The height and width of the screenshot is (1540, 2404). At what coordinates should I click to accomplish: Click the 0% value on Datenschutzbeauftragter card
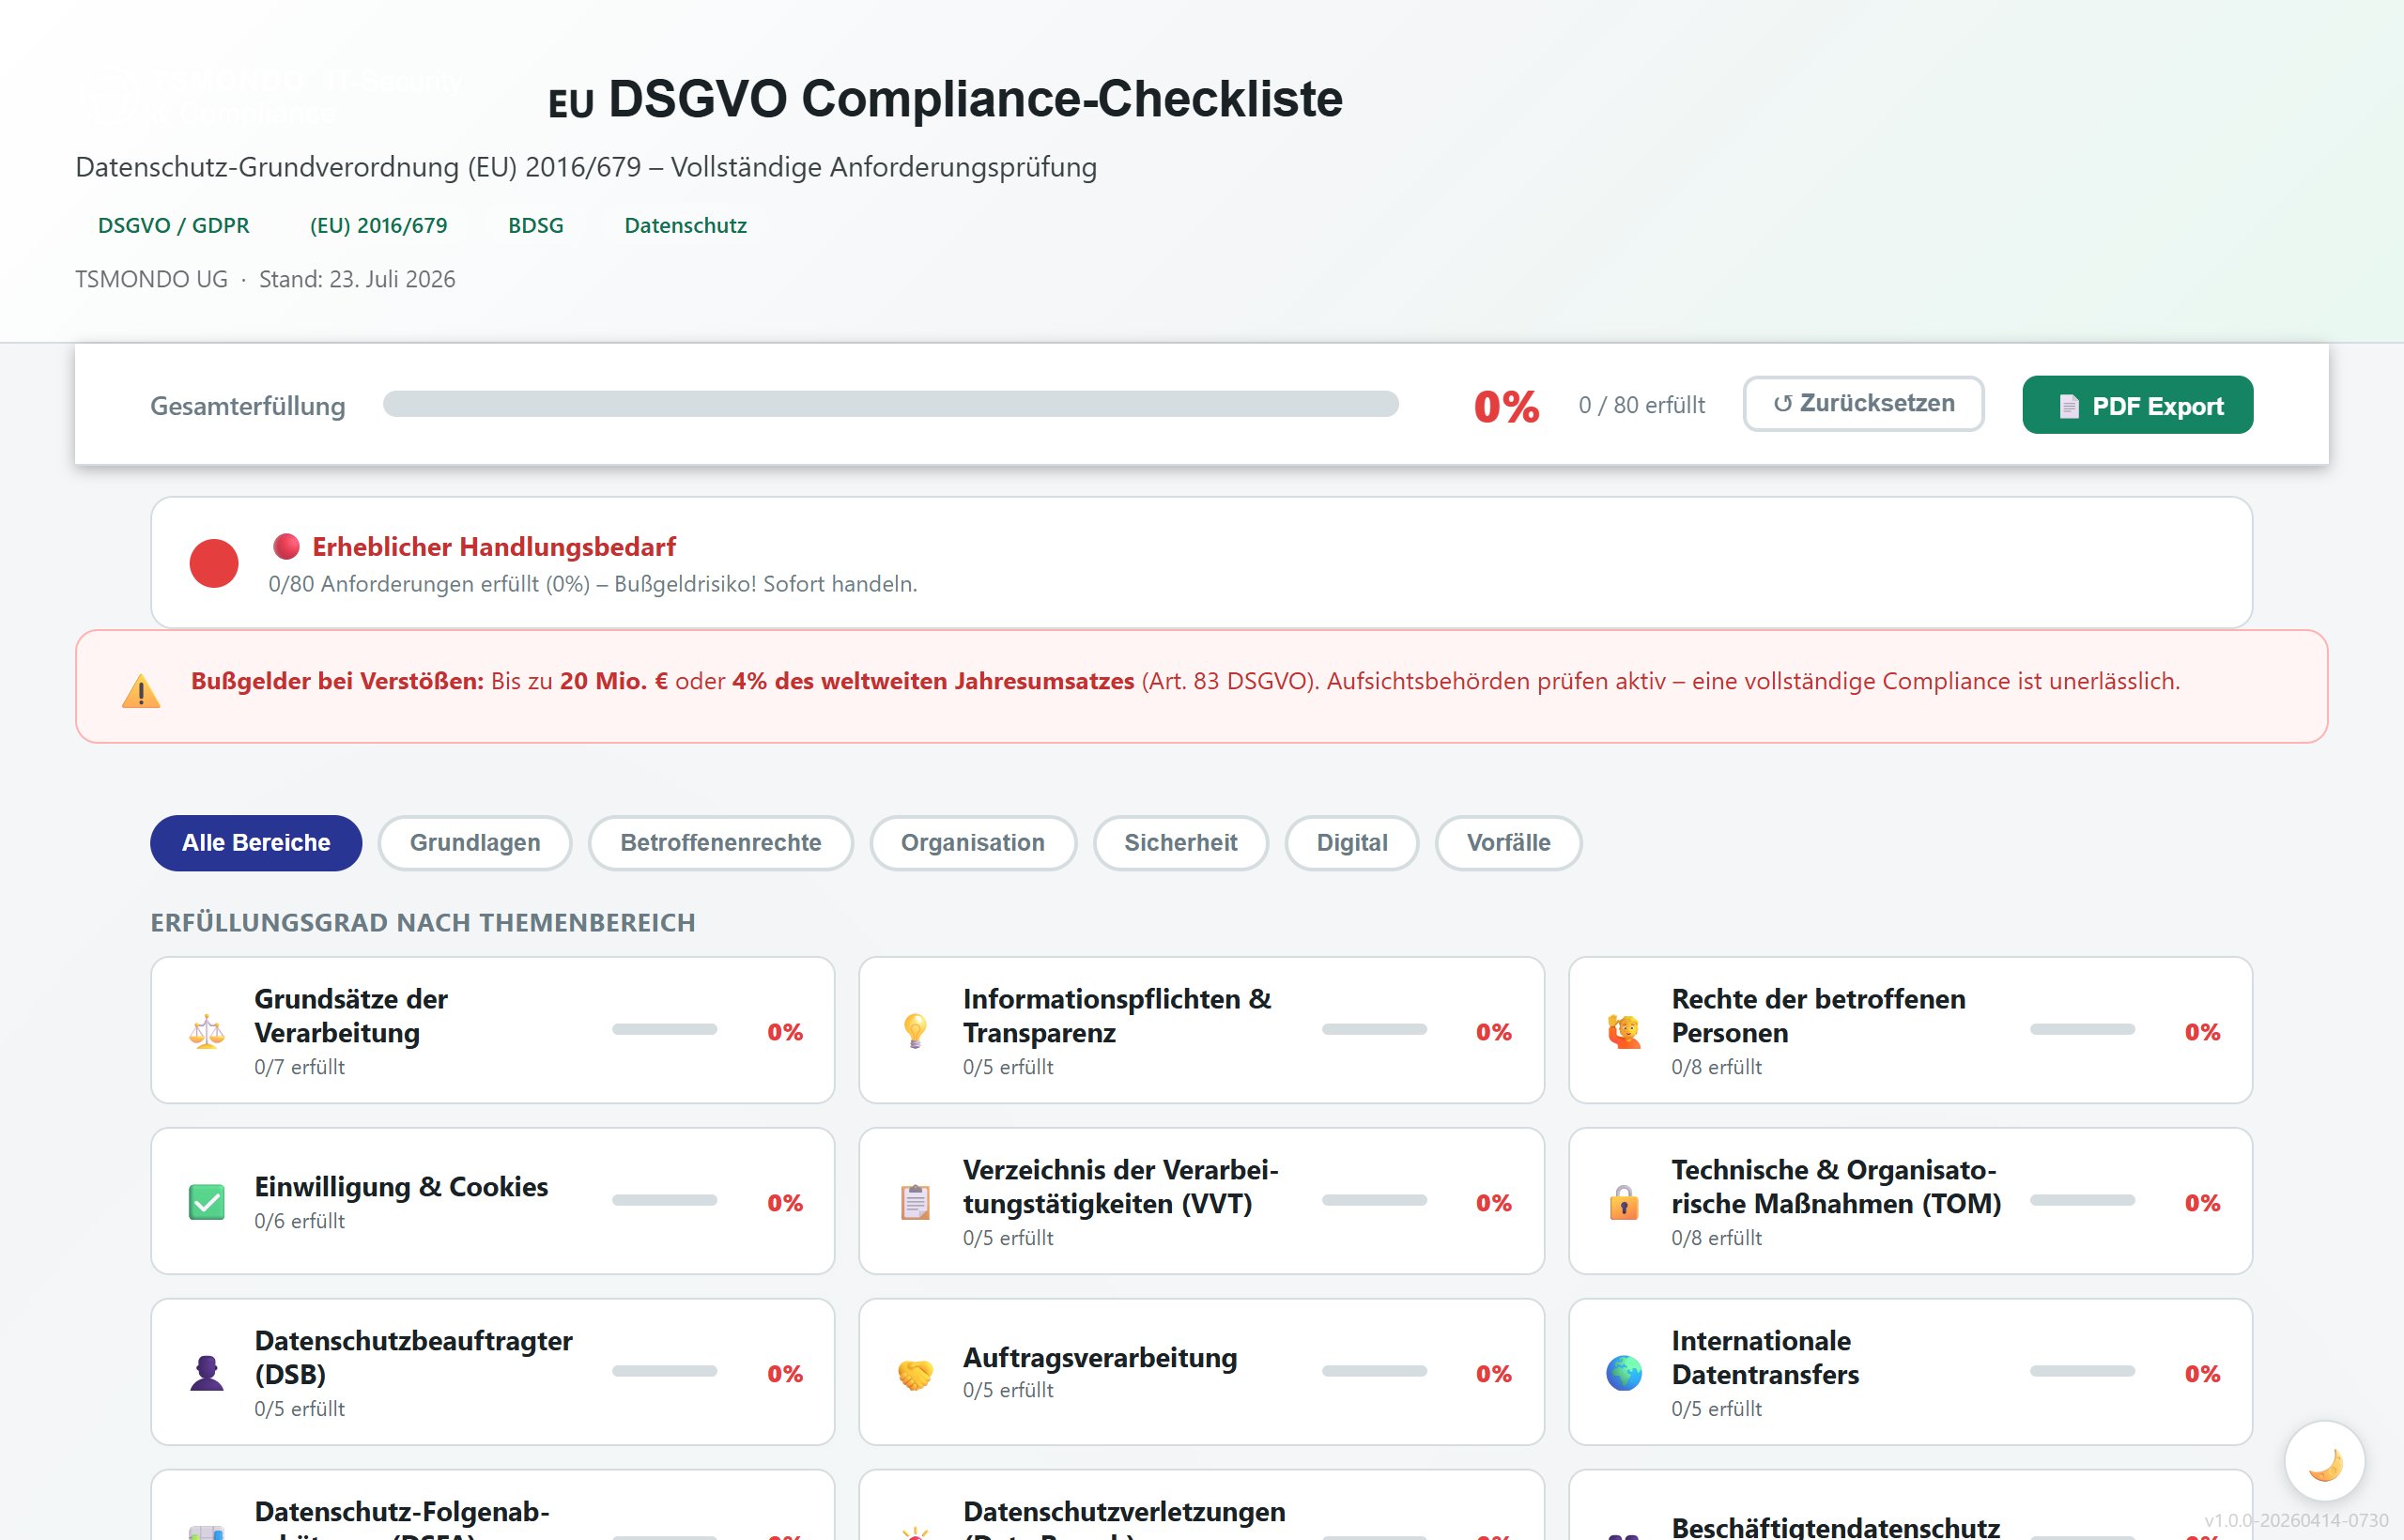(x=785, y=1374)
